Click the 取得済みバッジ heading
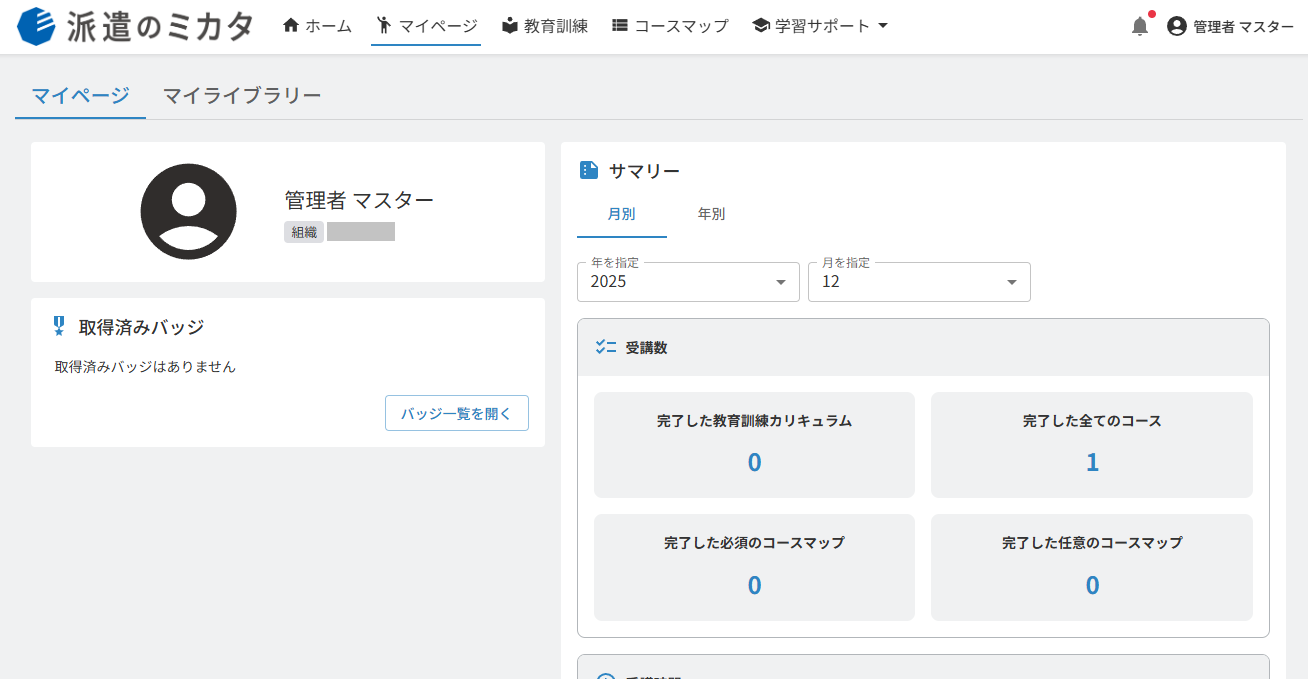This screenshot has height=679, width=1308. (141, 326)
